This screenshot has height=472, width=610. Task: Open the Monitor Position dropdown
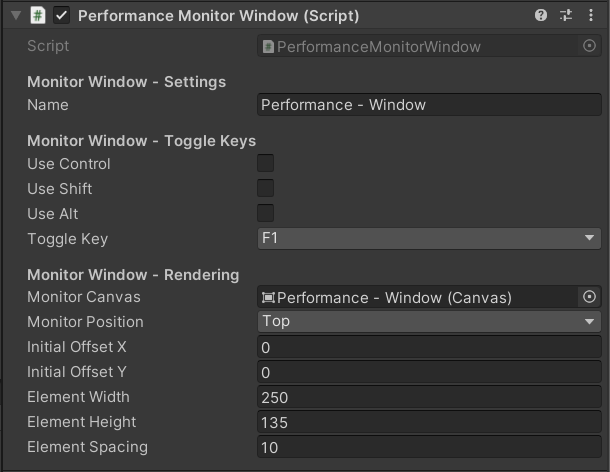pos(429,322)
